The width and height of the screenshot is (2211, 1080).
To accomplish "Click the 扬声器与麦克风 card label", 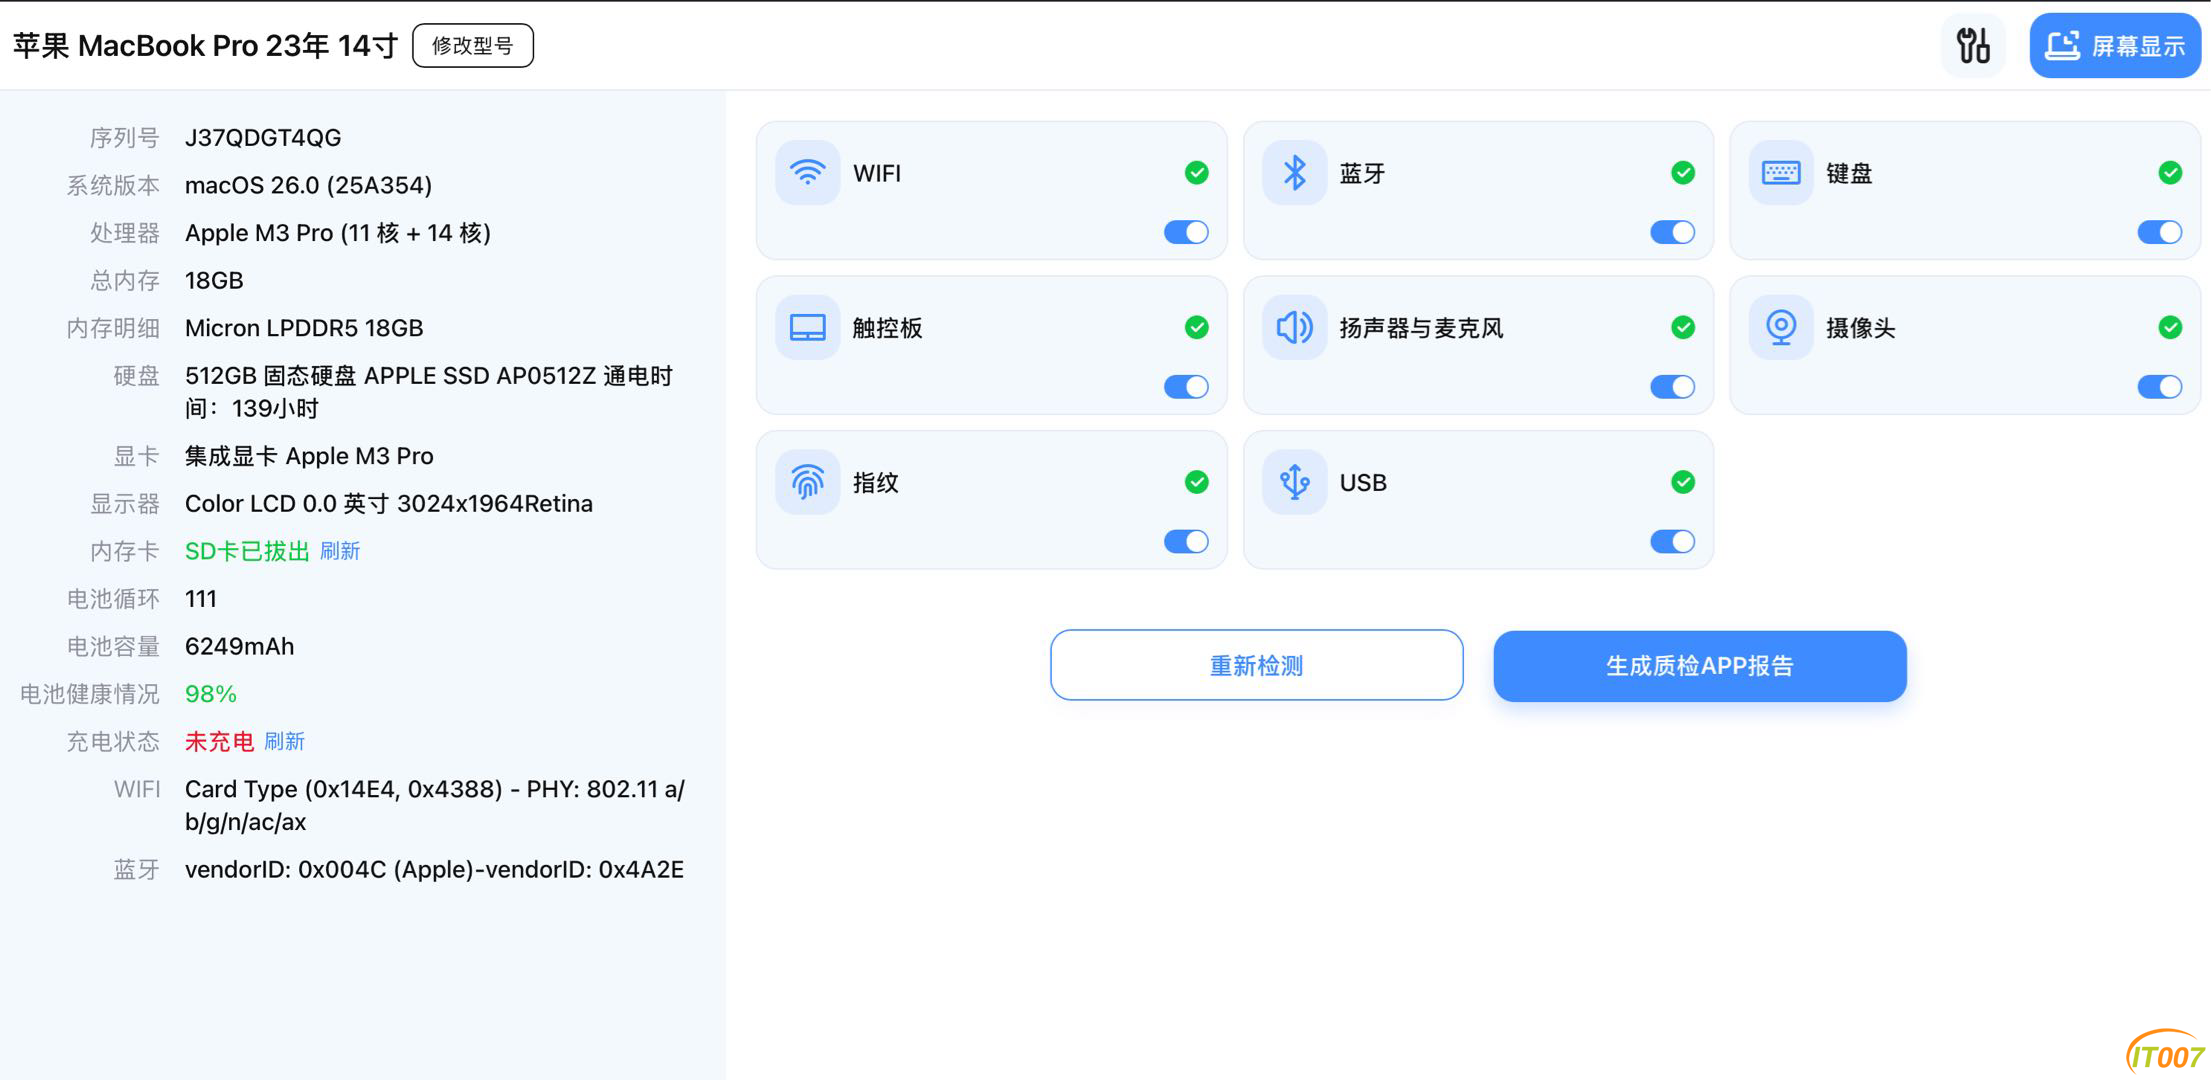I will [x=1421, y=328].
